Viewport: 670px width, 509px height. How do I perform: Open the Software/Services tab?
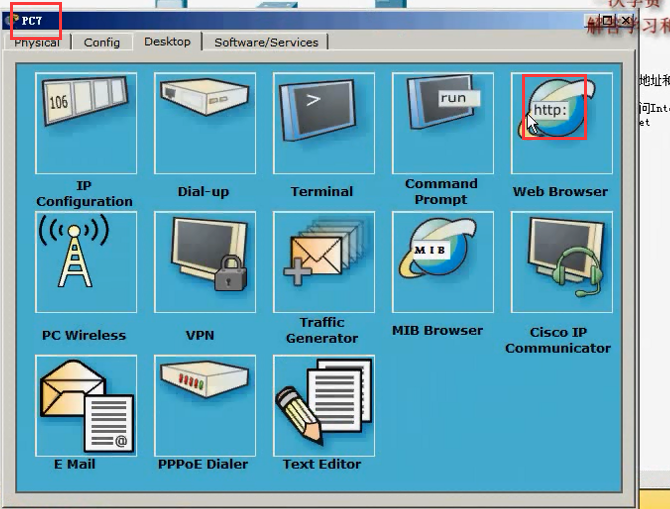(x=266, y=42)
